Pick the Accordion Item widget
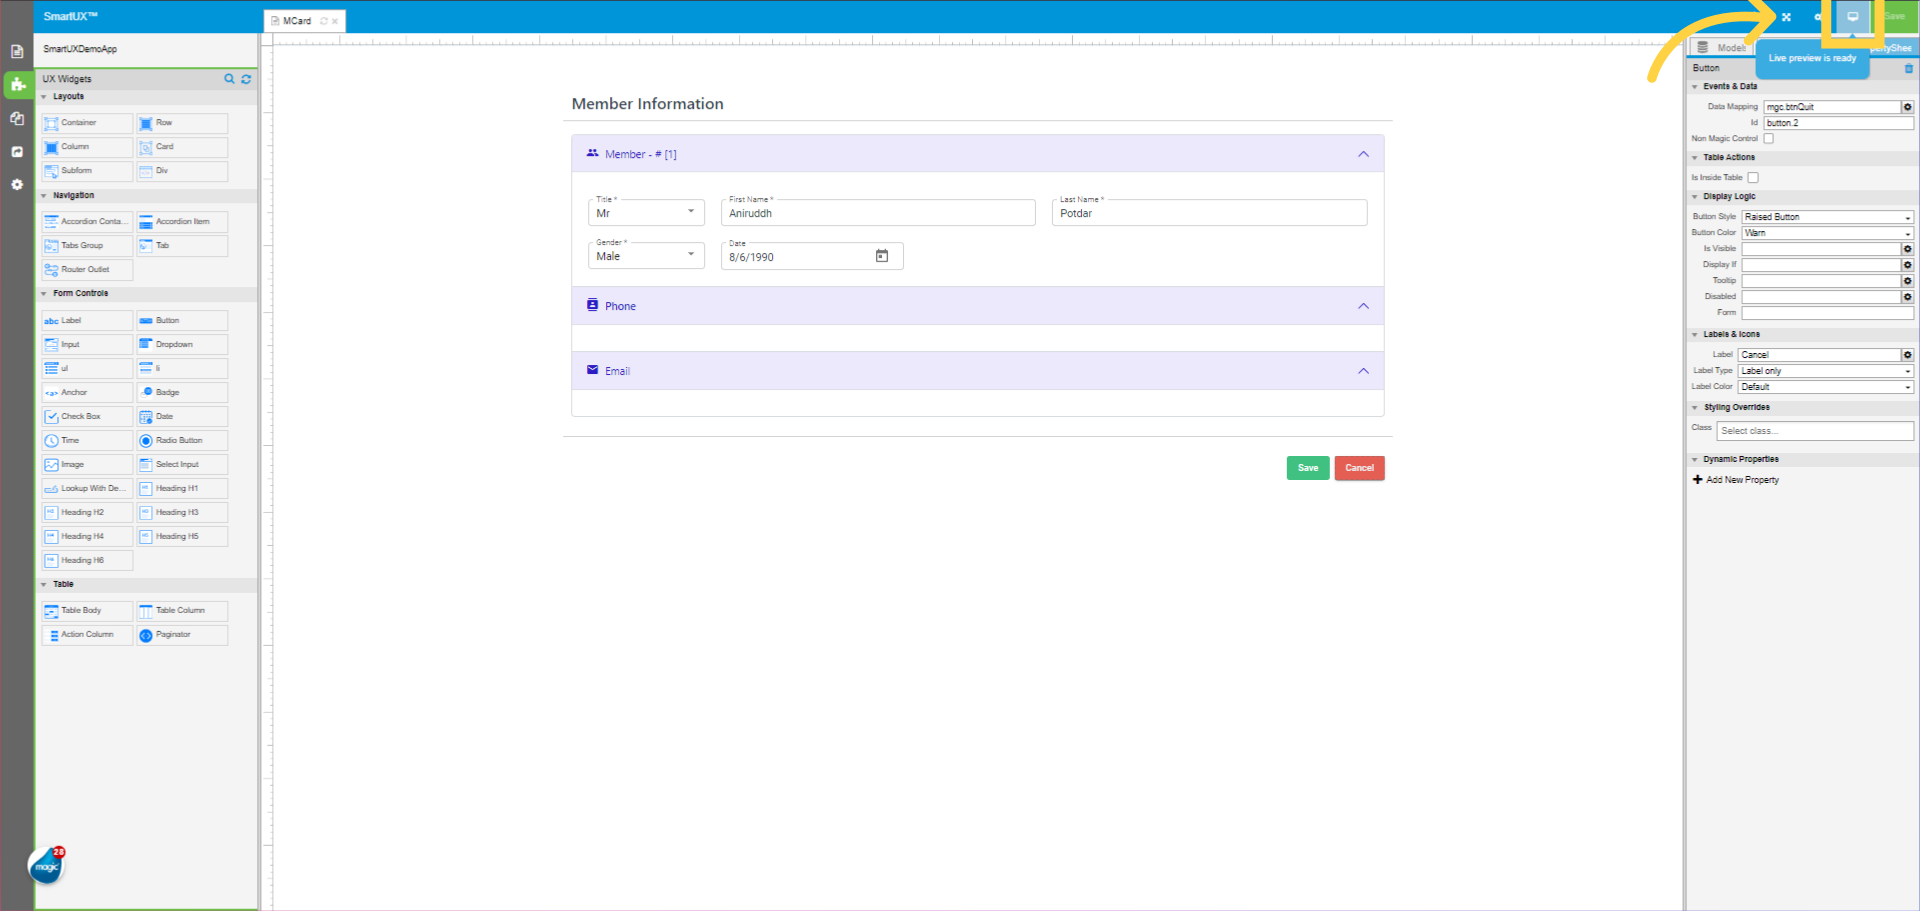This screenshot has width=1920, height=911. click(182, 222)
